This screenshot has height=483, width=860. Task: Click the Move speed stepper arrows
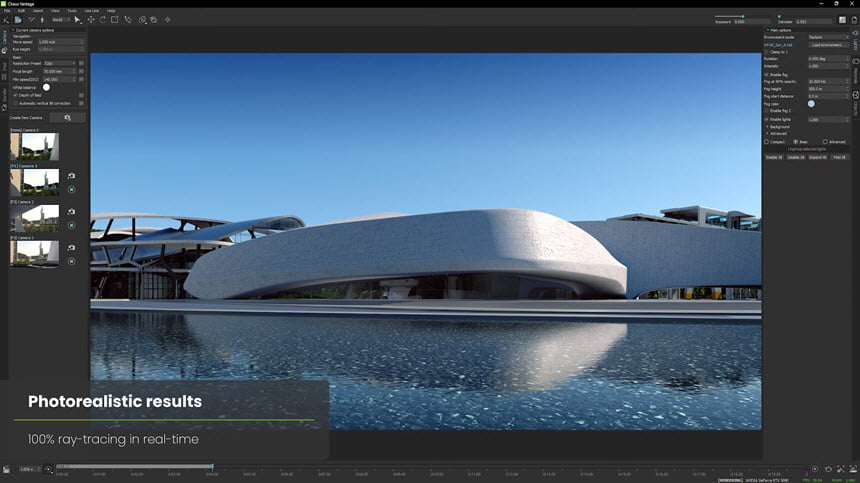click(x=82, y=42)
